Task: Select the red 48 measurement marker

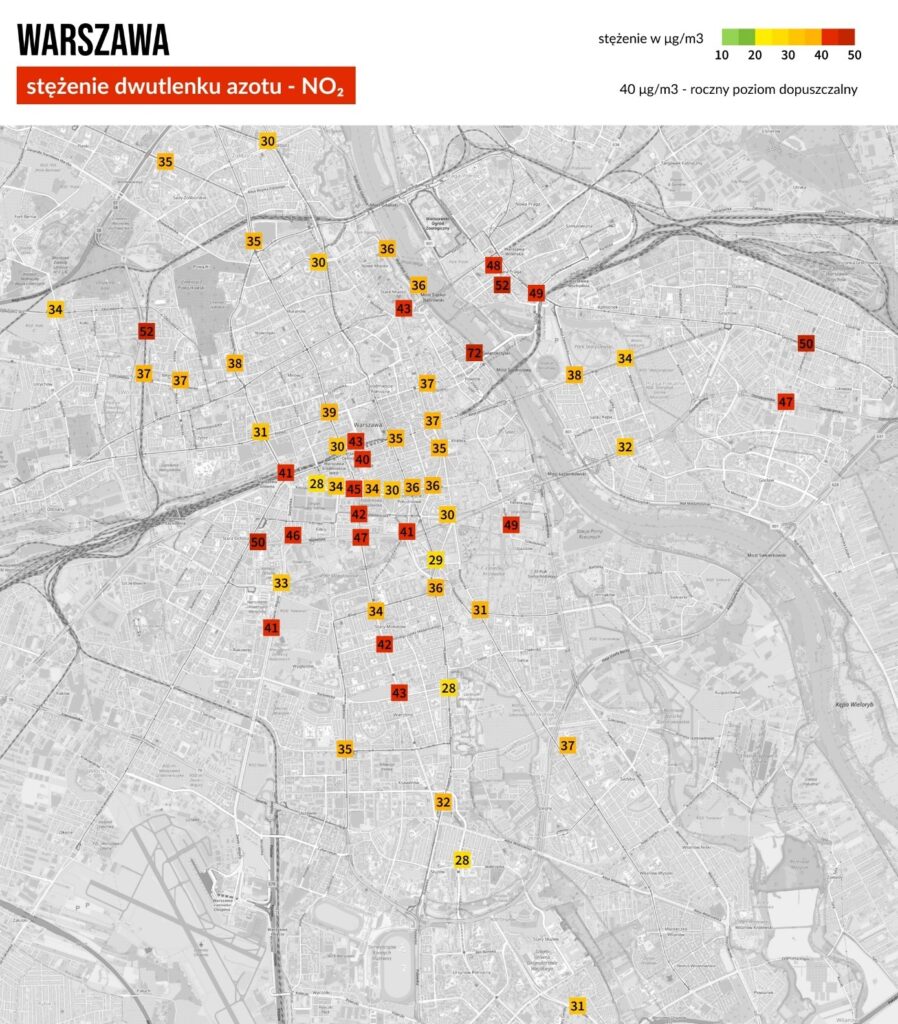Action: 494,265
